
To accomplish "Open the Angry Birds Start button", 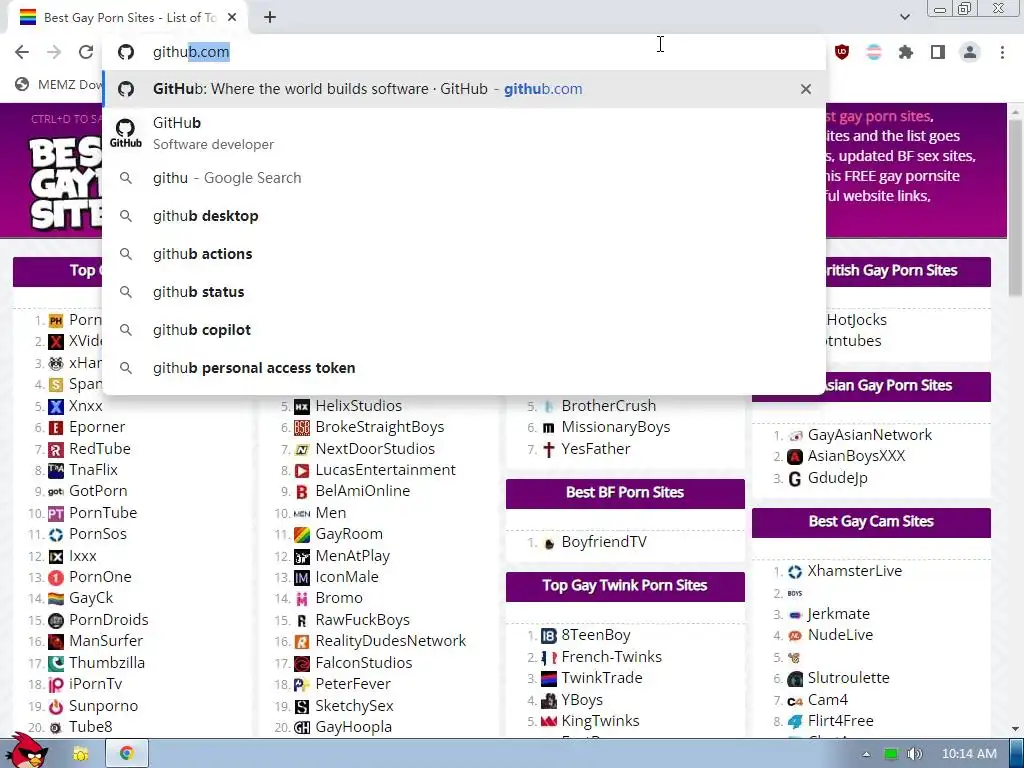I will (26, 752).
